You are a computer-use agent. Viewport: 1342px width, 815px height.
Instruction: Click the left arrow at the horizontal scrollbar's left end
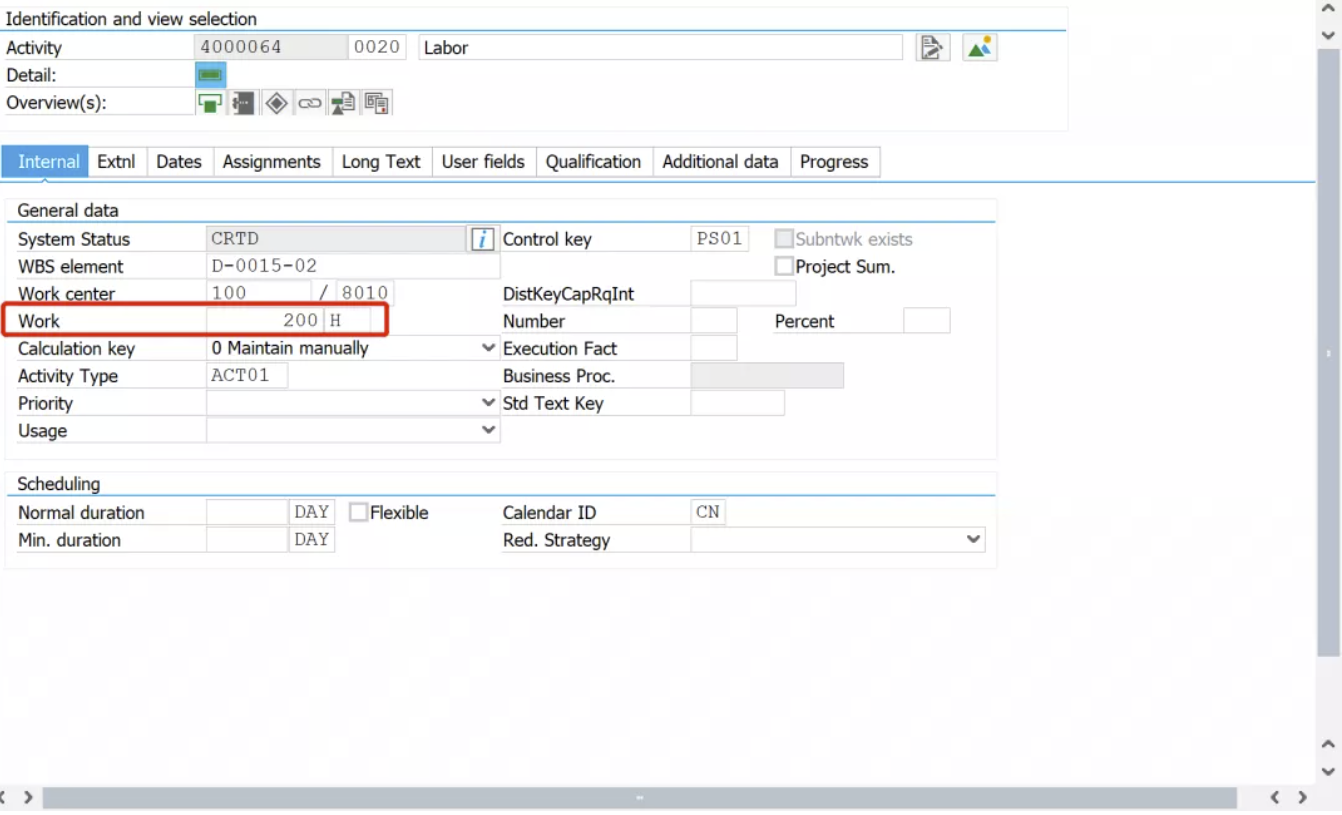[x=3, y=797]
